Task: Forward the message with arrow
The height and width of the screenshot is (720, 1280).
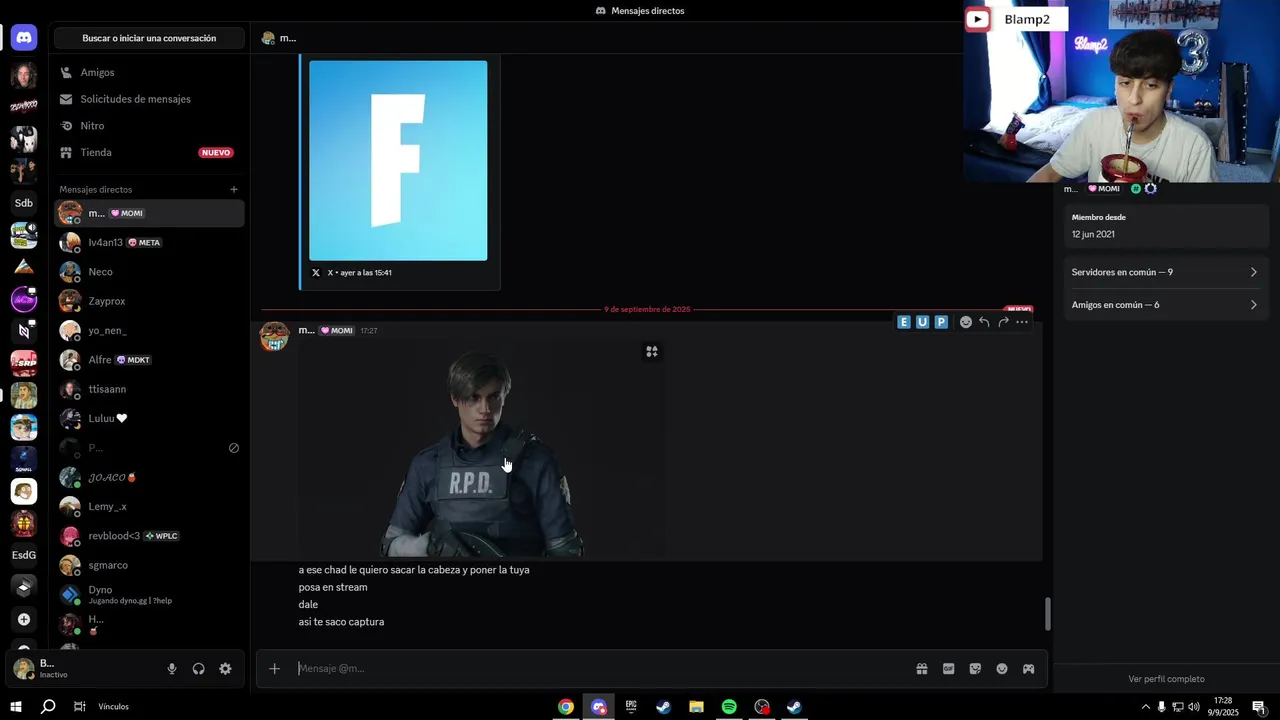Action: [1003, 322]
